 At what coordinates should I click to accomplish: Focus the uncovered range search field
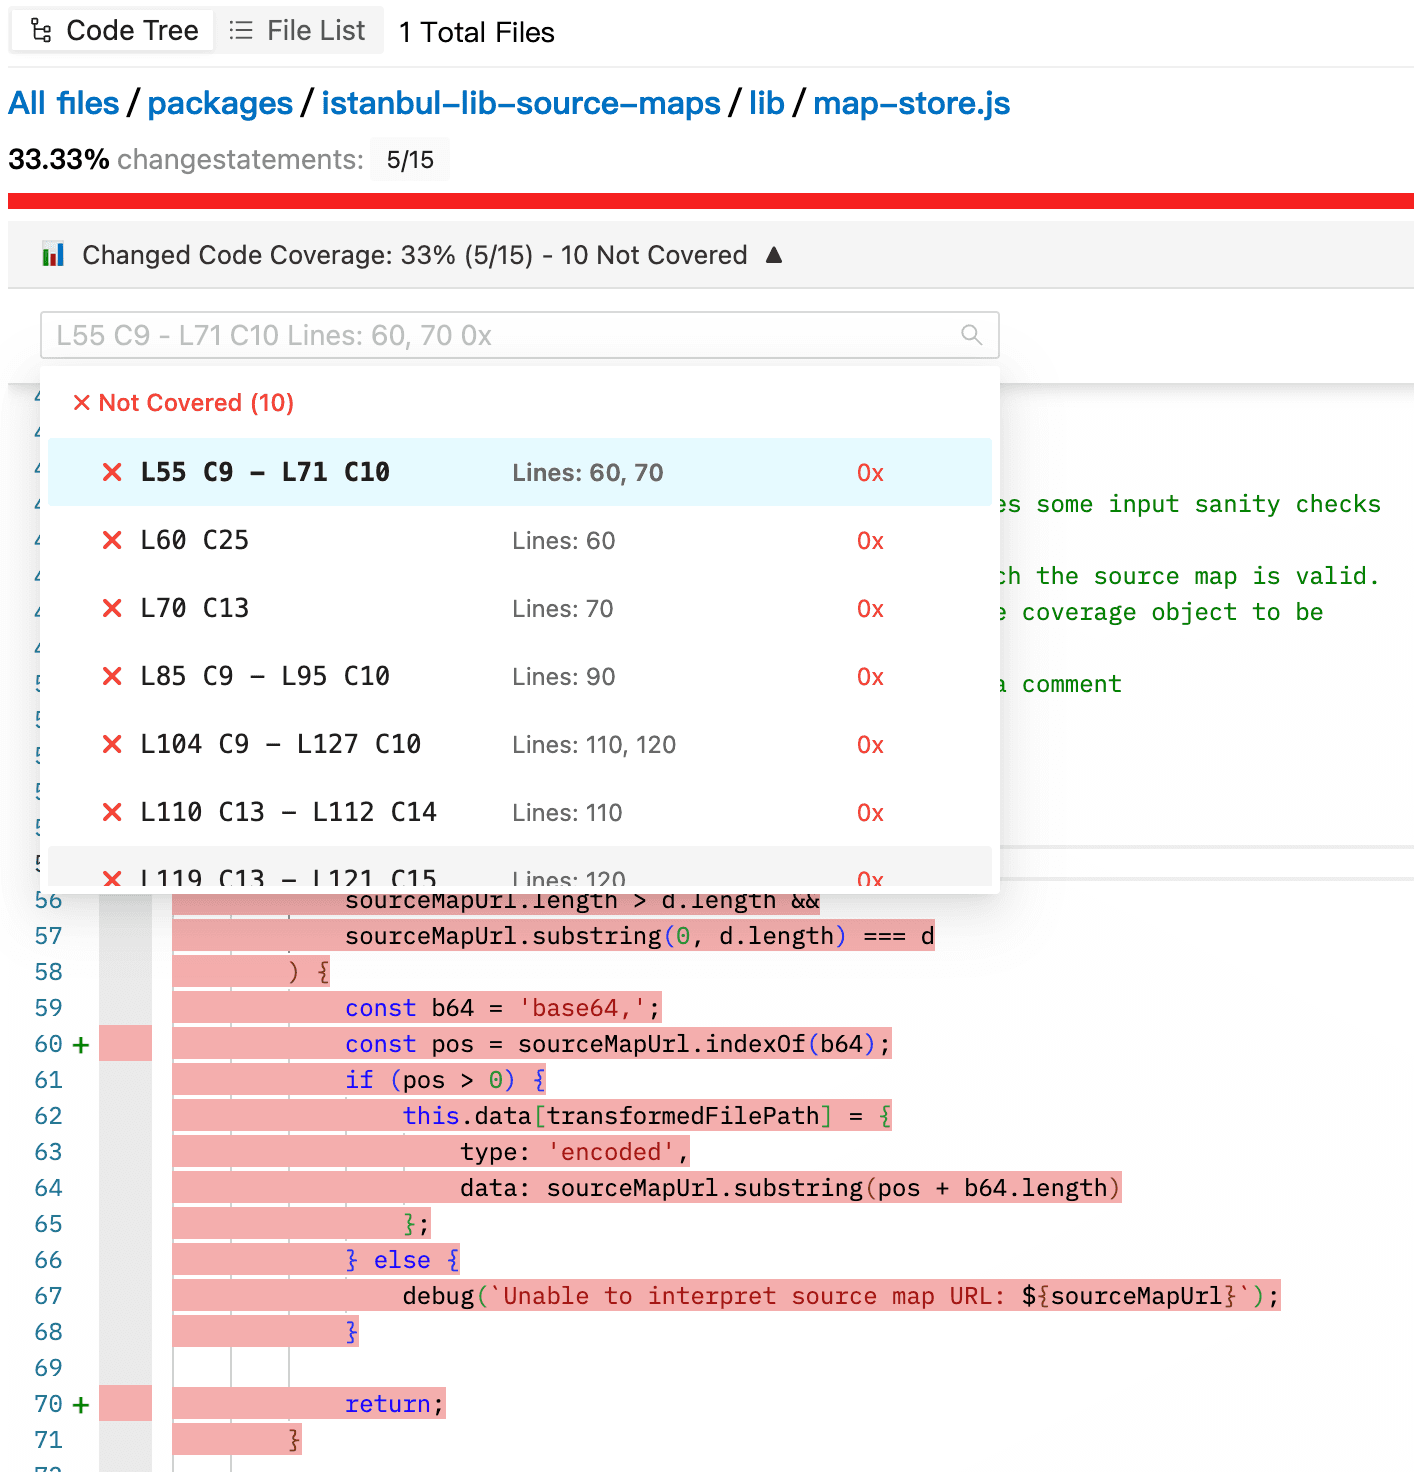pos(500,335)
